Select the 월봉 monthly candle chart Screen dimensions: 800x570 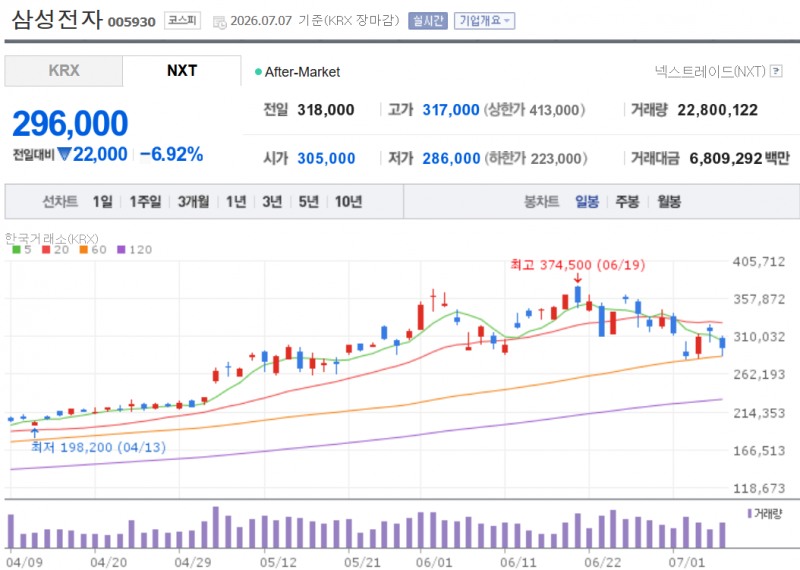pyautogui.click(x=669, y=202)
